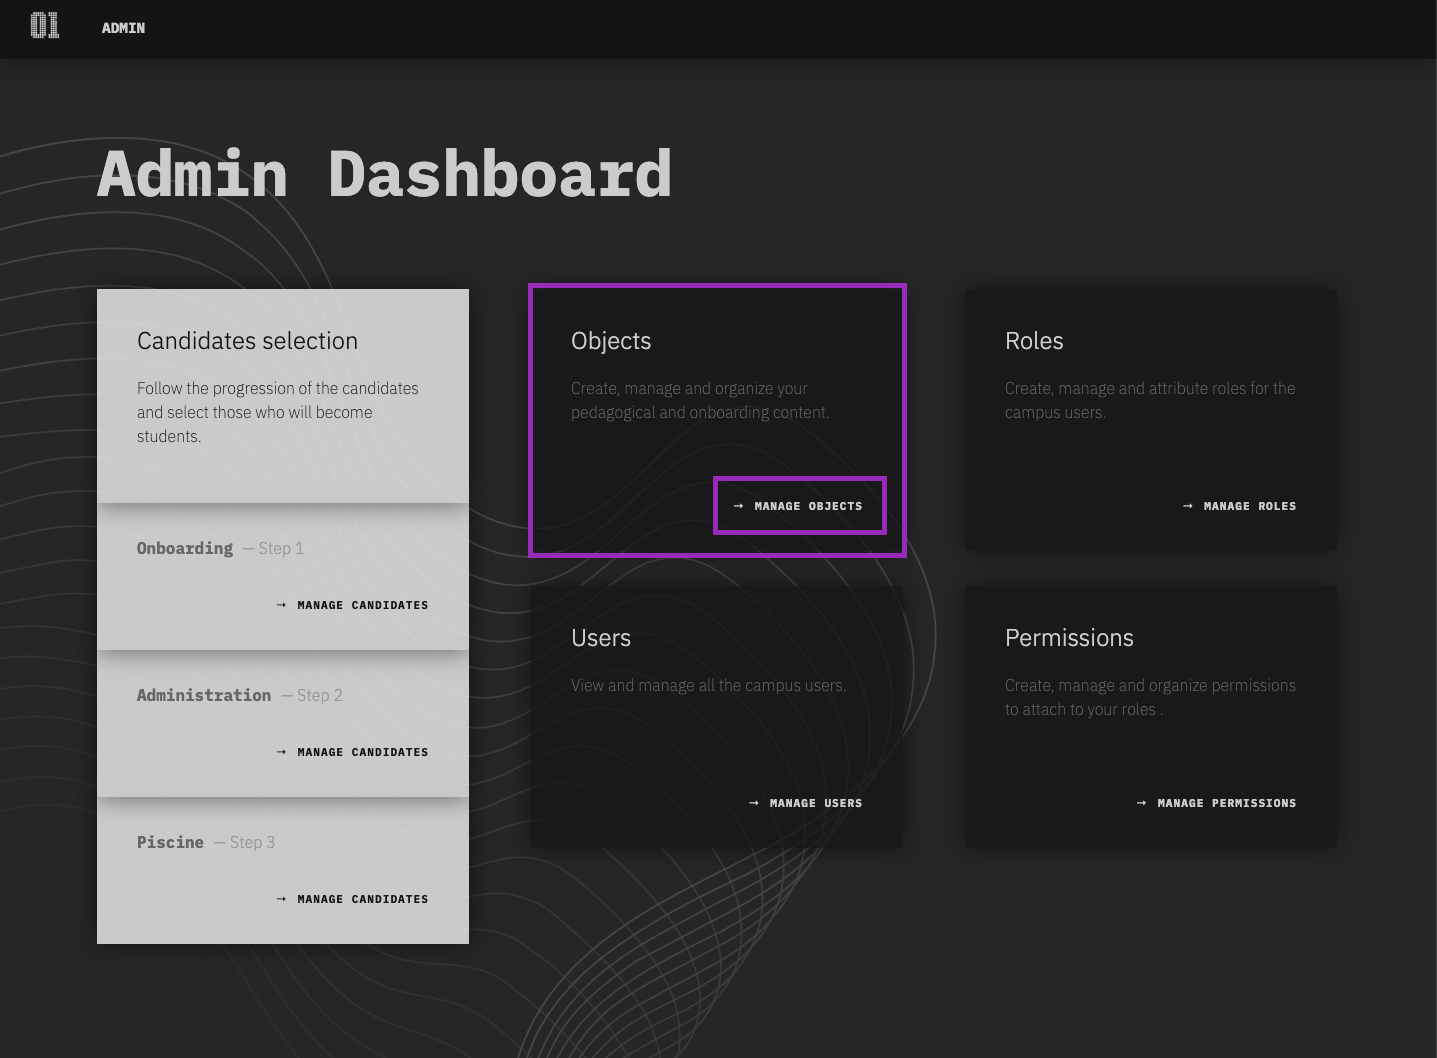Screen dimensions: 1437x1058
Task: Click the arrow icon beside Manage Objects
Action: pos(739,506)
